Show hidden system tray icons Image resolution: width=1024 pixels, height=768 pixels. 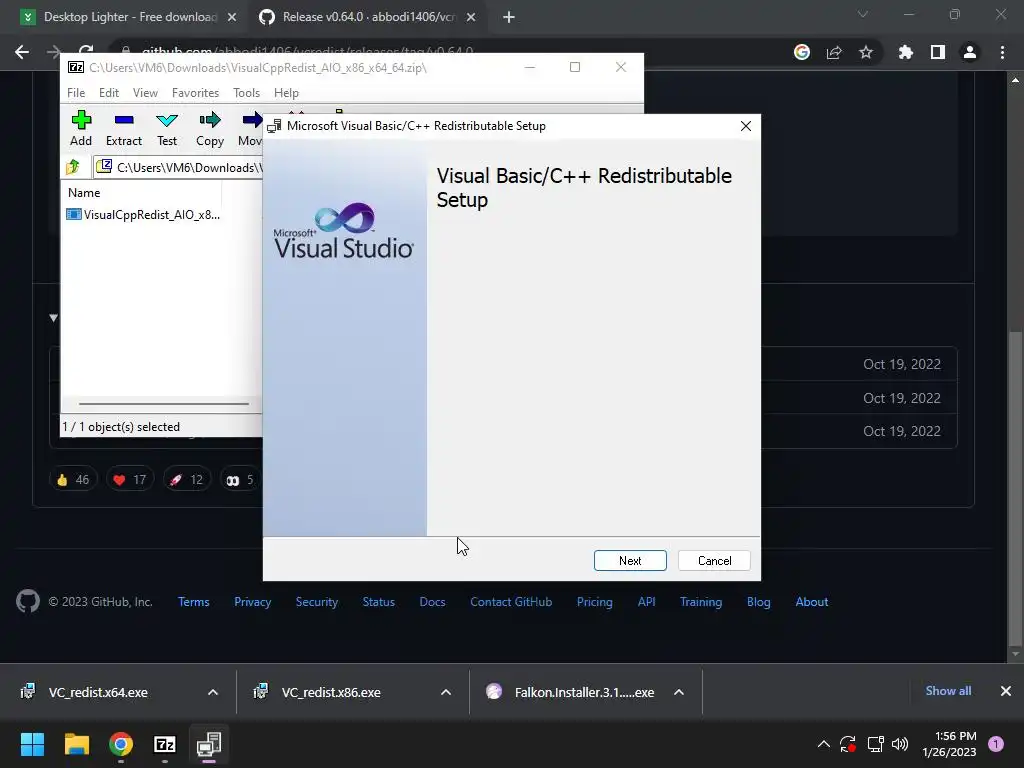click(824, 744)
